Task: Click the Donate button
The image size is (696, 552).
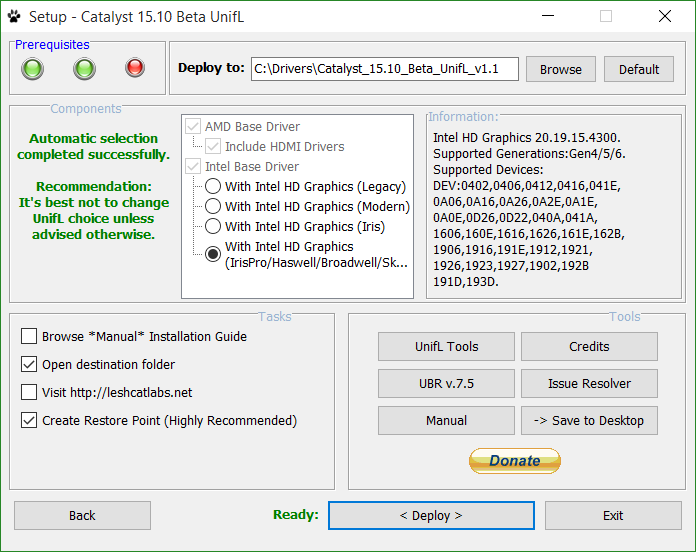Action: [x=514, y=461]
